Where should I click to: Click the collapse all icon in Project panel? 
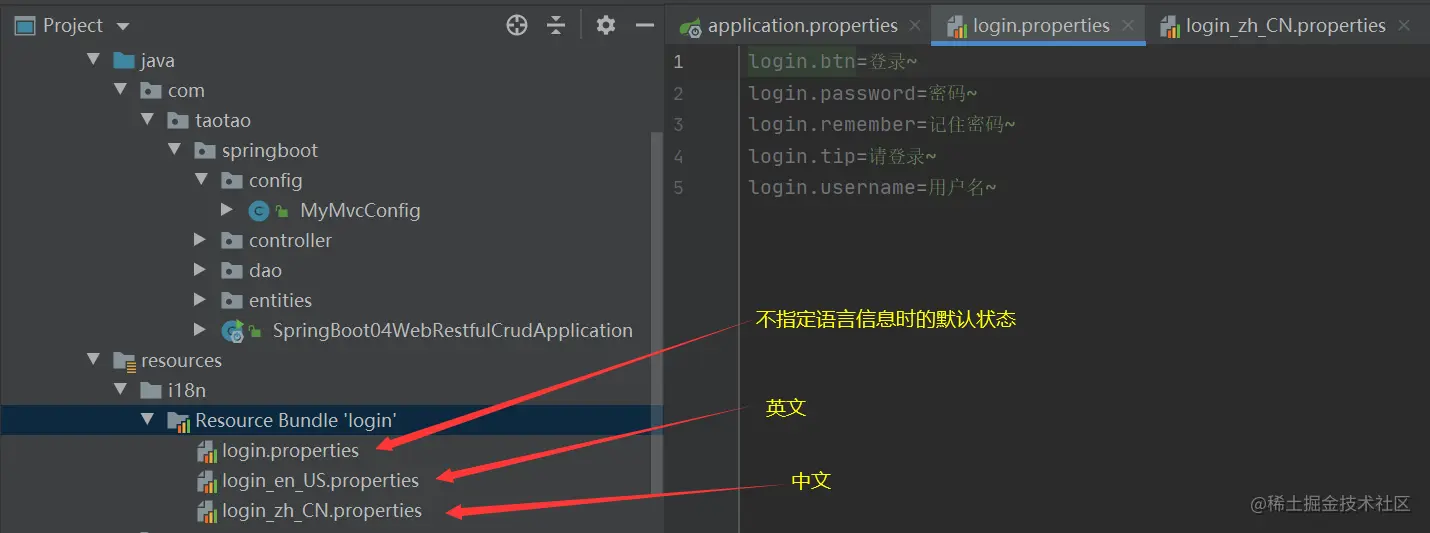[x=557, y=26]
